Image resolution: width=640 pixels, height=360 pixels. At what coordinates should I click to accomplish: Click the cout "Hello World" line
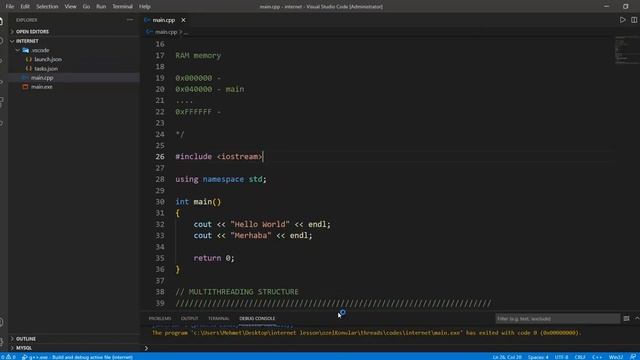click(x=262, y=224)
